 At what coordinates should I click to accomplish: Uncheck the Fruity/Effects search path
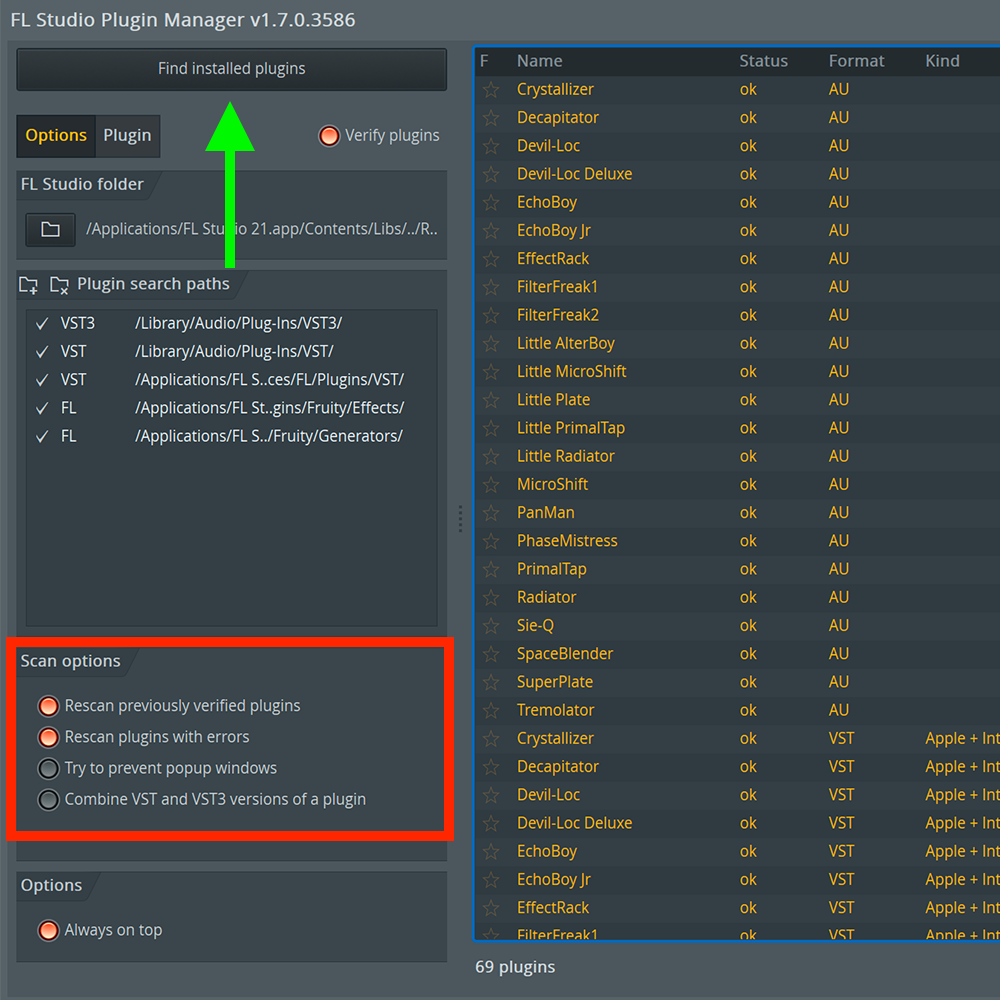pos(42,408)
